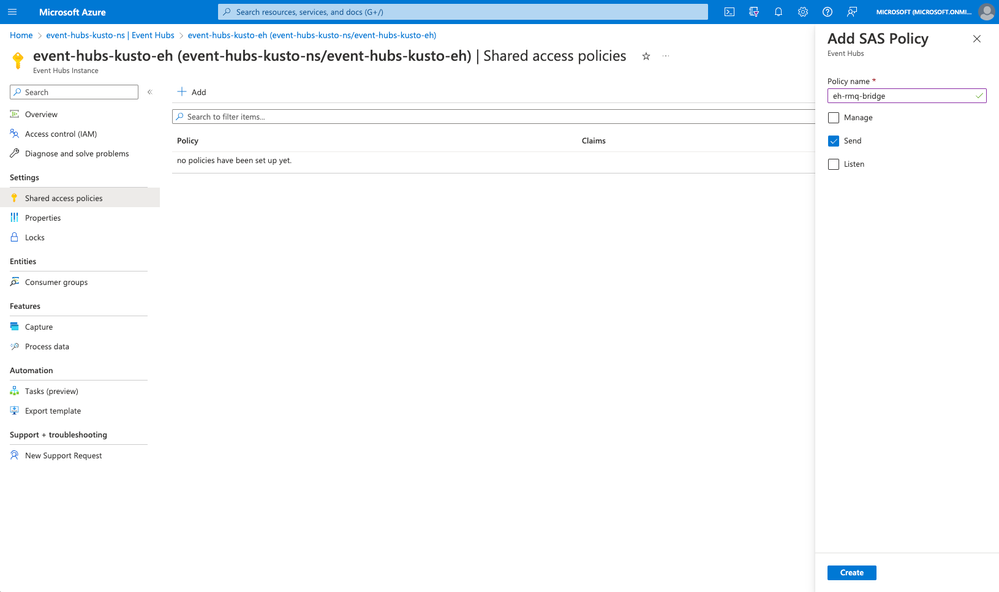
Task: Click the Access control (IAM) icon
Action: click(15, 134)
